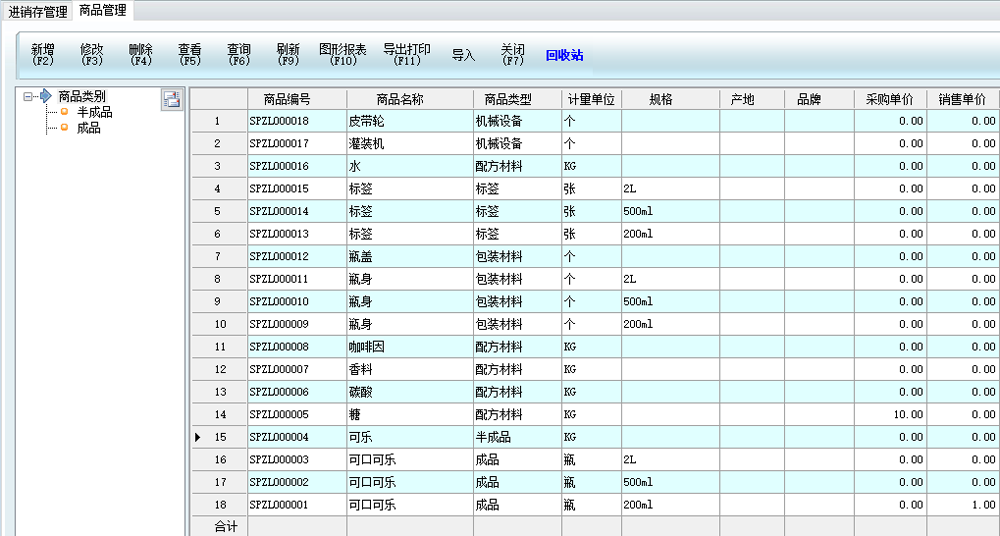Sort by 商品编号 column header
This screenshot has height=536, width=1000.
(297, 99)
